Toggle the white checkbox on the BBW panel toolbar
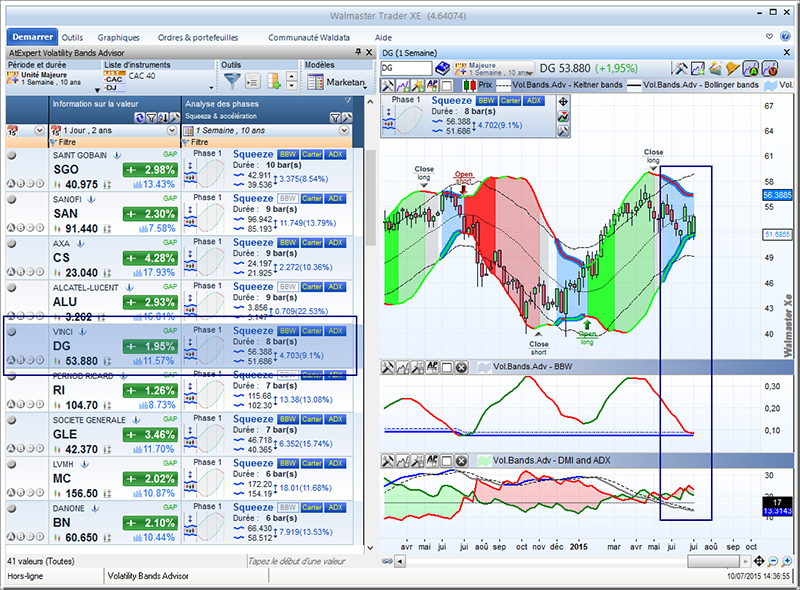Image resolution: width=800 pixels, height=590 pixels. (x=447, y=367)
